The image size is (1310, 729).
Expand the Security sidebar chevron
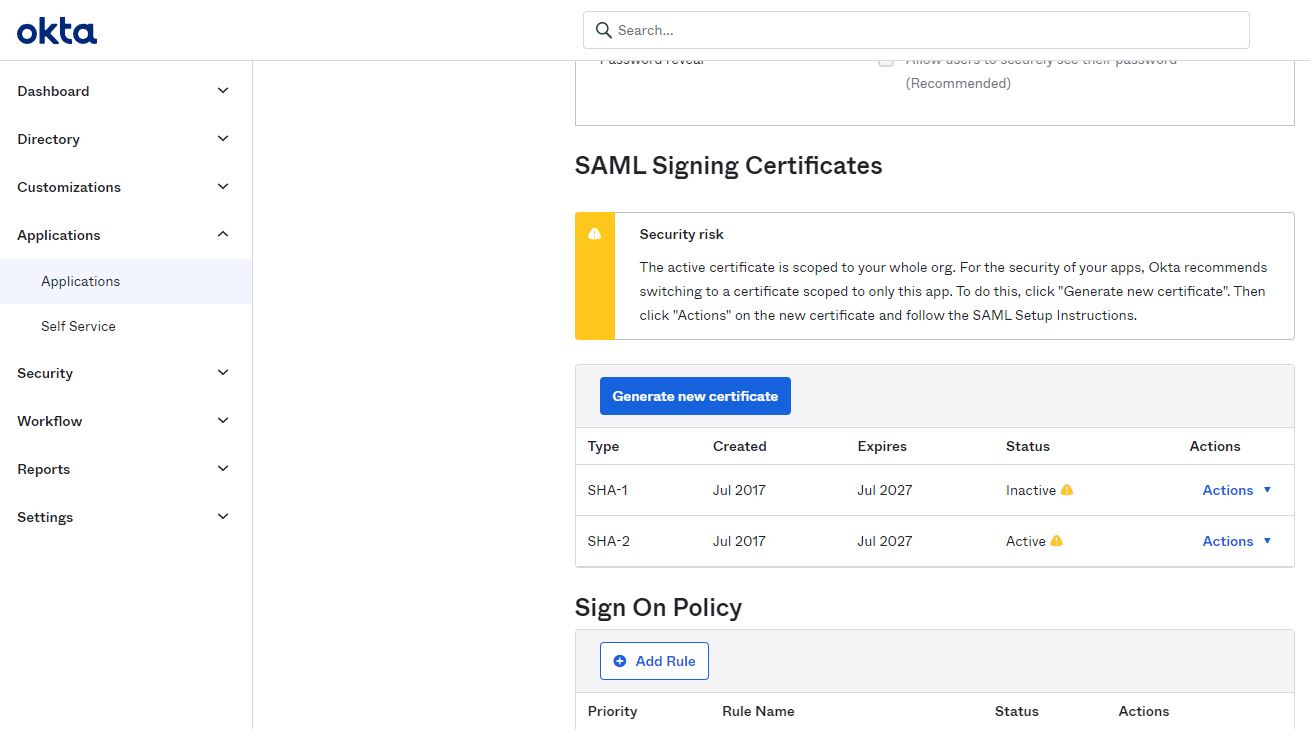[x=223, y=373]
